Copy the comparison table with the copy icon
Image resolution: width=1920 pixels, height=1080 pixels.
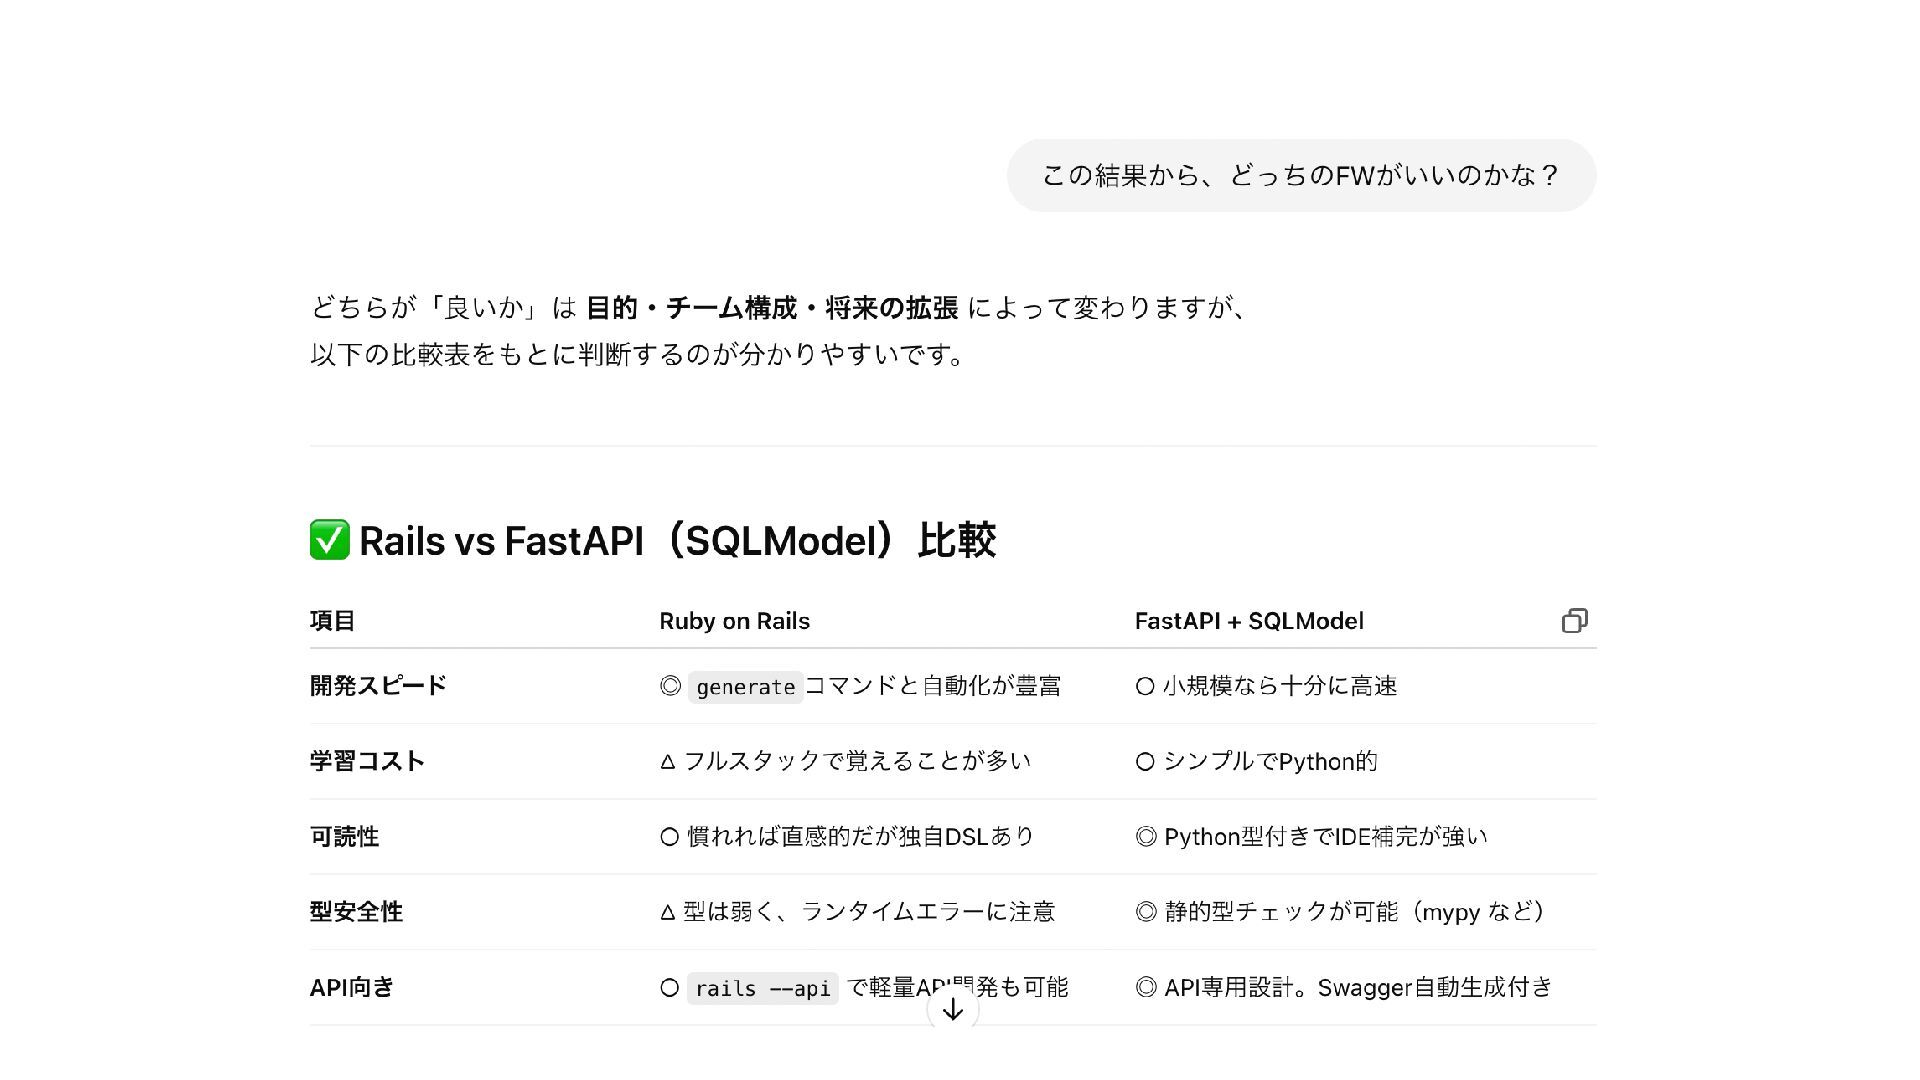pyautogui.click(x=1574, y=621)
